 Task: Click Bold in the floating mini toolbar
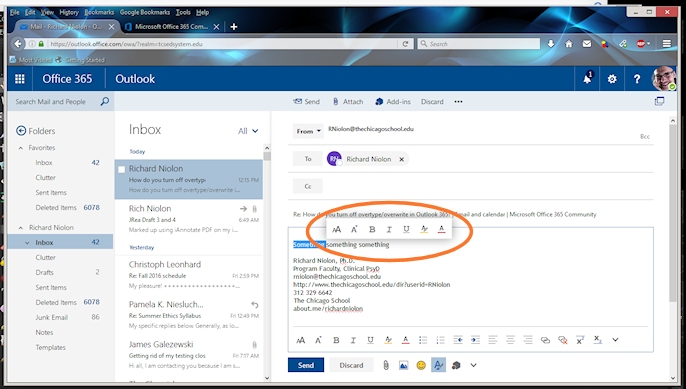pyautogui.click(x=372, y=229)
